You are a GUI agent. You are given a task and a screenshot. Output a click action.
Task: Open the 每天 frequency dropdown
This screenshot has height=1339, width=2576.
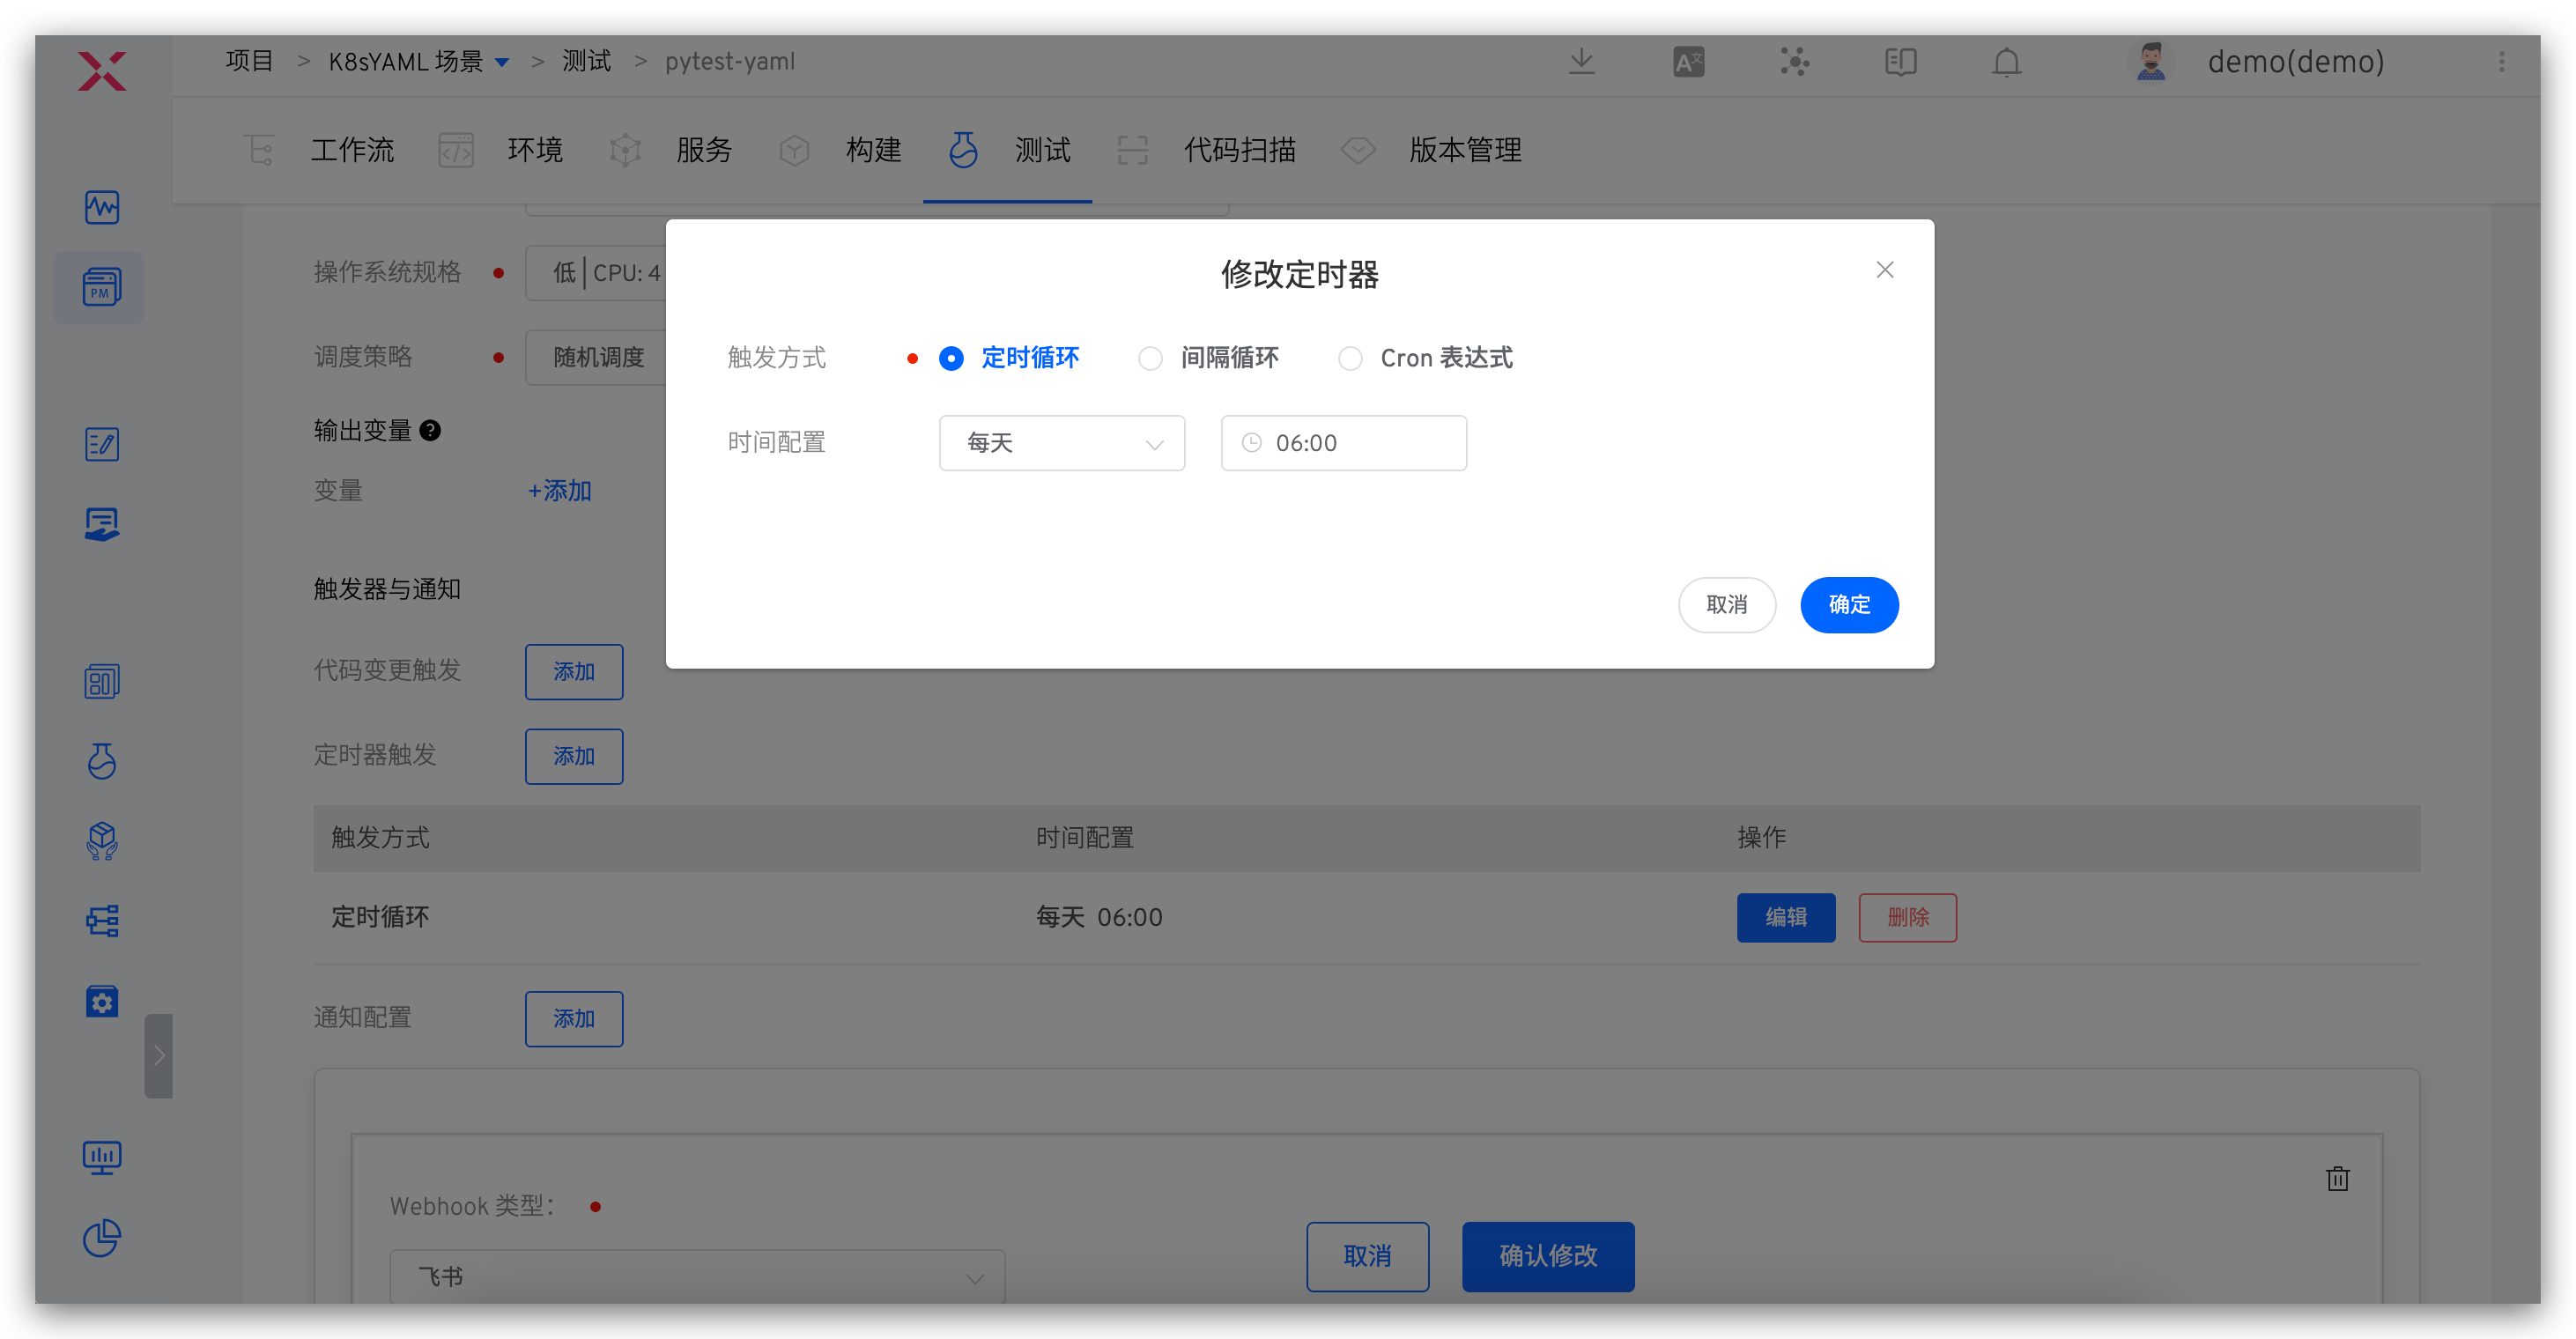(x=1061, y=443)
